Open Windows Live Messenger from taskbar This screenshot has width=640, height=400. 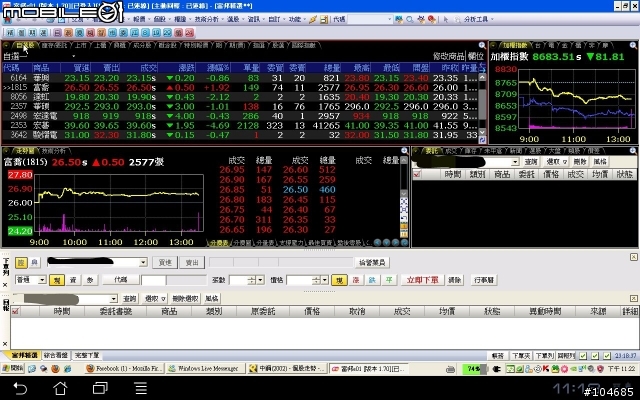(x=206, y=369)
